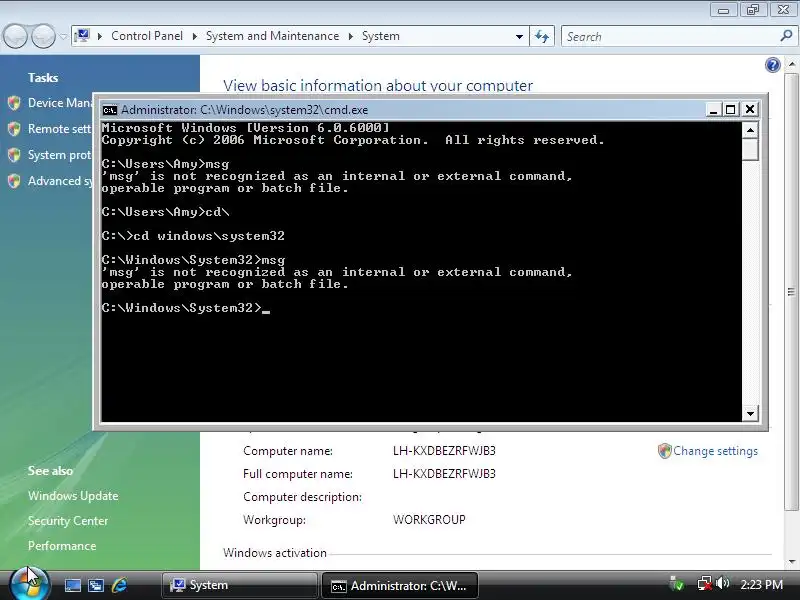The width and height of the screenshot is (800, 600).
Task: Click in the Search input field
Action: click(671, 36)
